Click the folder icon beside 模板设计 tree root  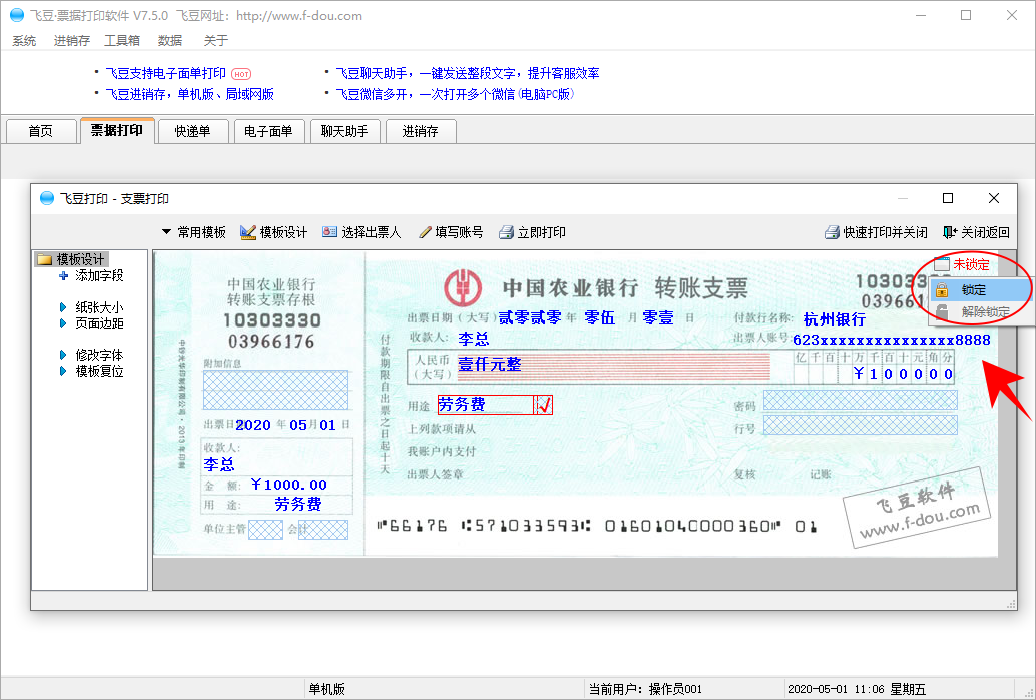coord(45,259)
